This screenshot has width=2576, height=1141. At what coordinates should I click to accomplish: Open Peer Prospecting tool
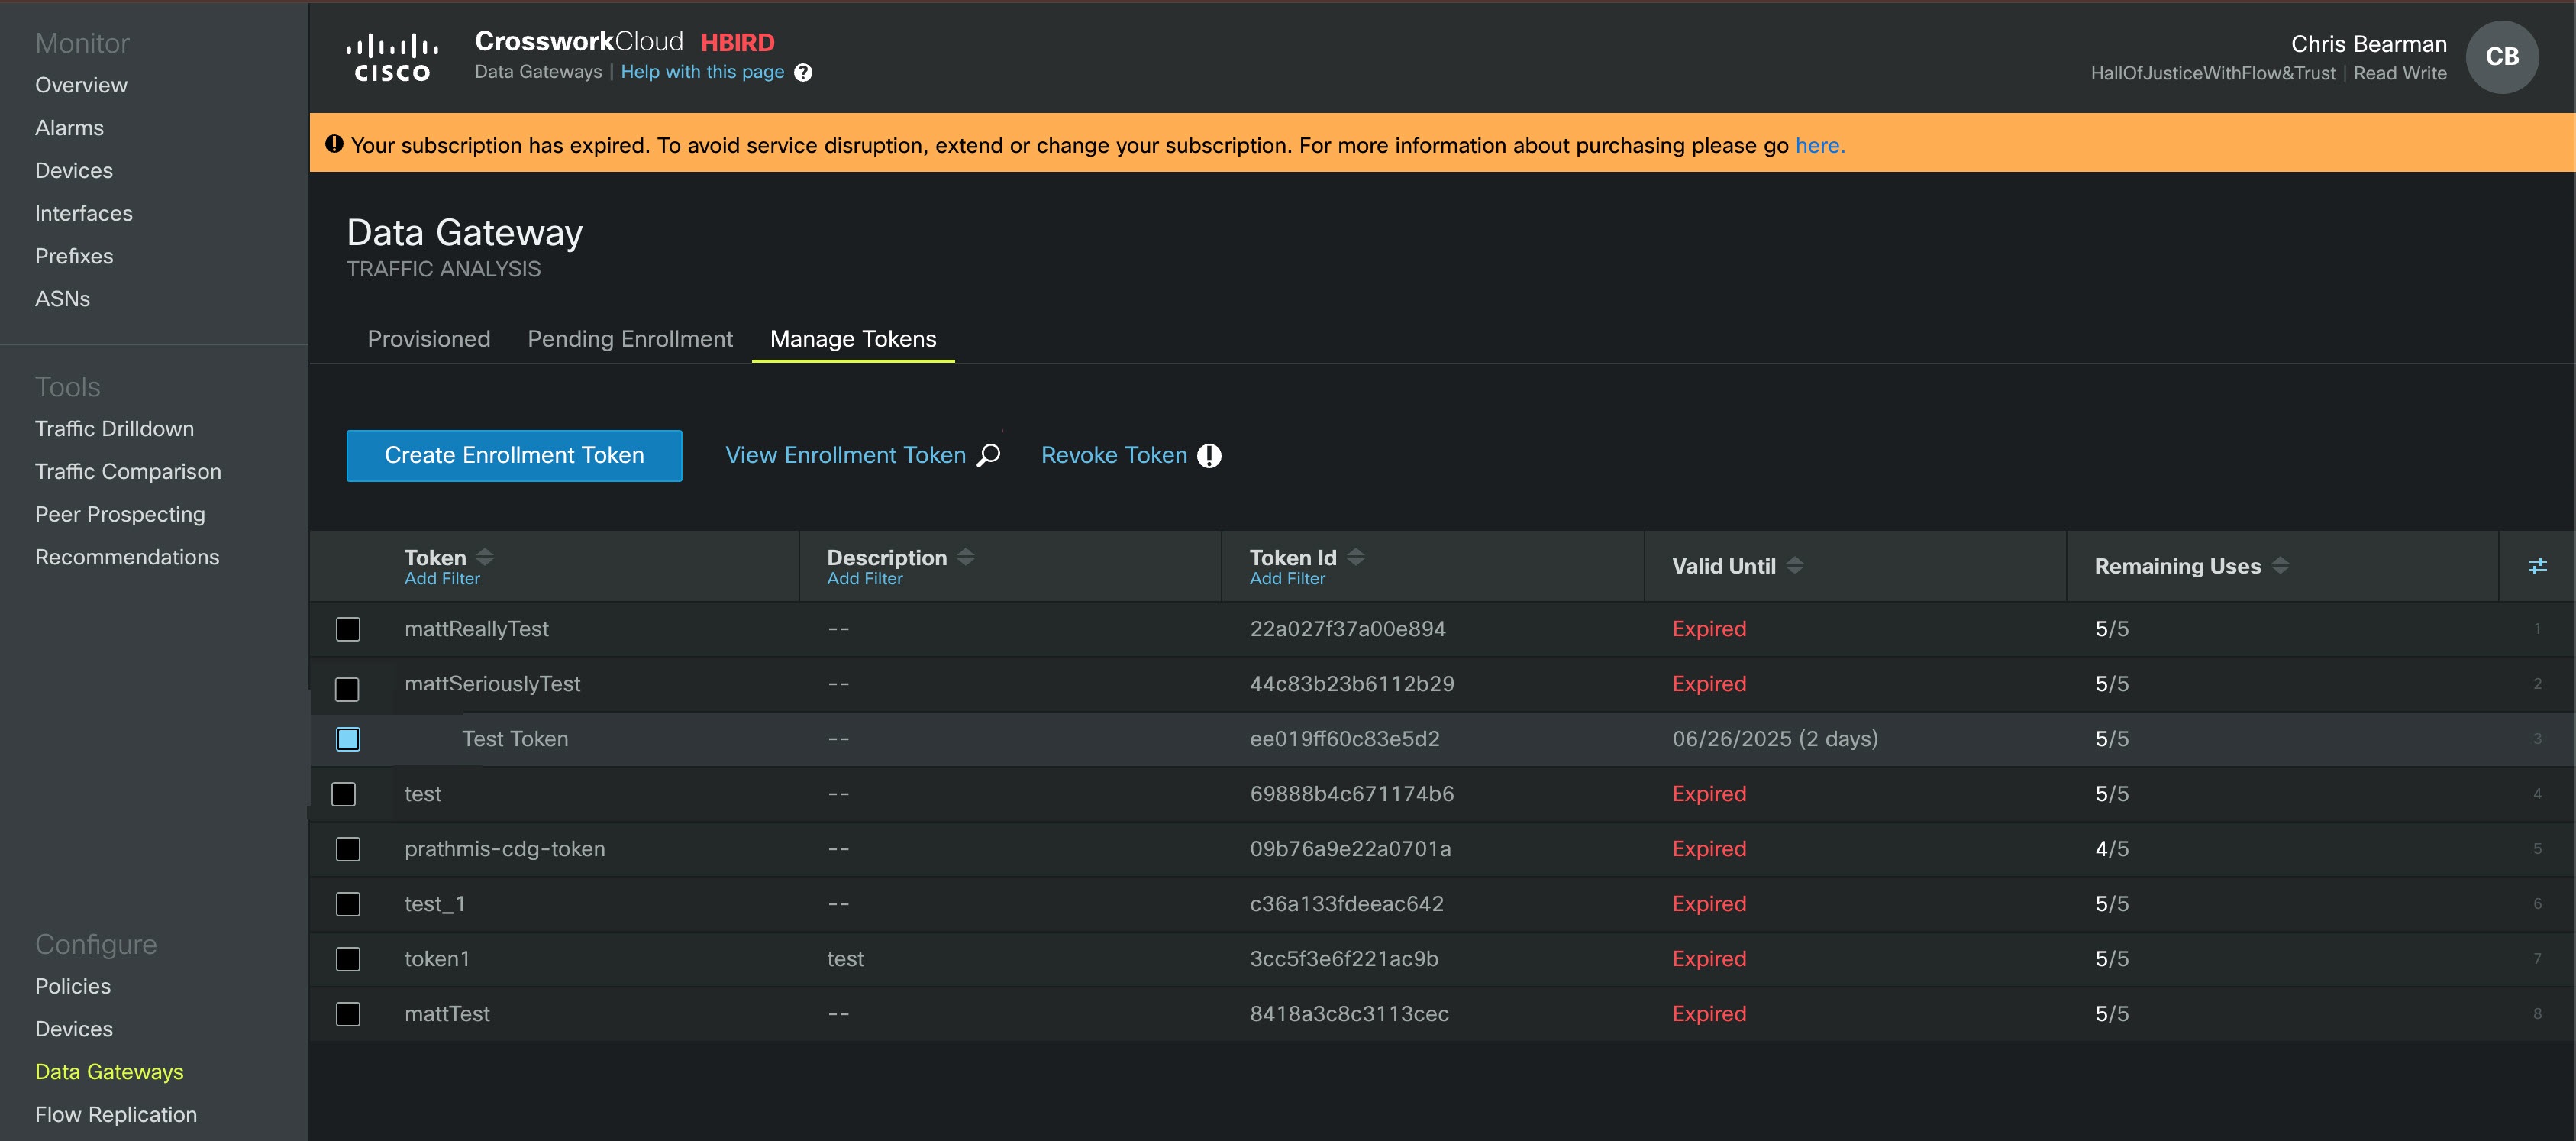tap(120, 515)
